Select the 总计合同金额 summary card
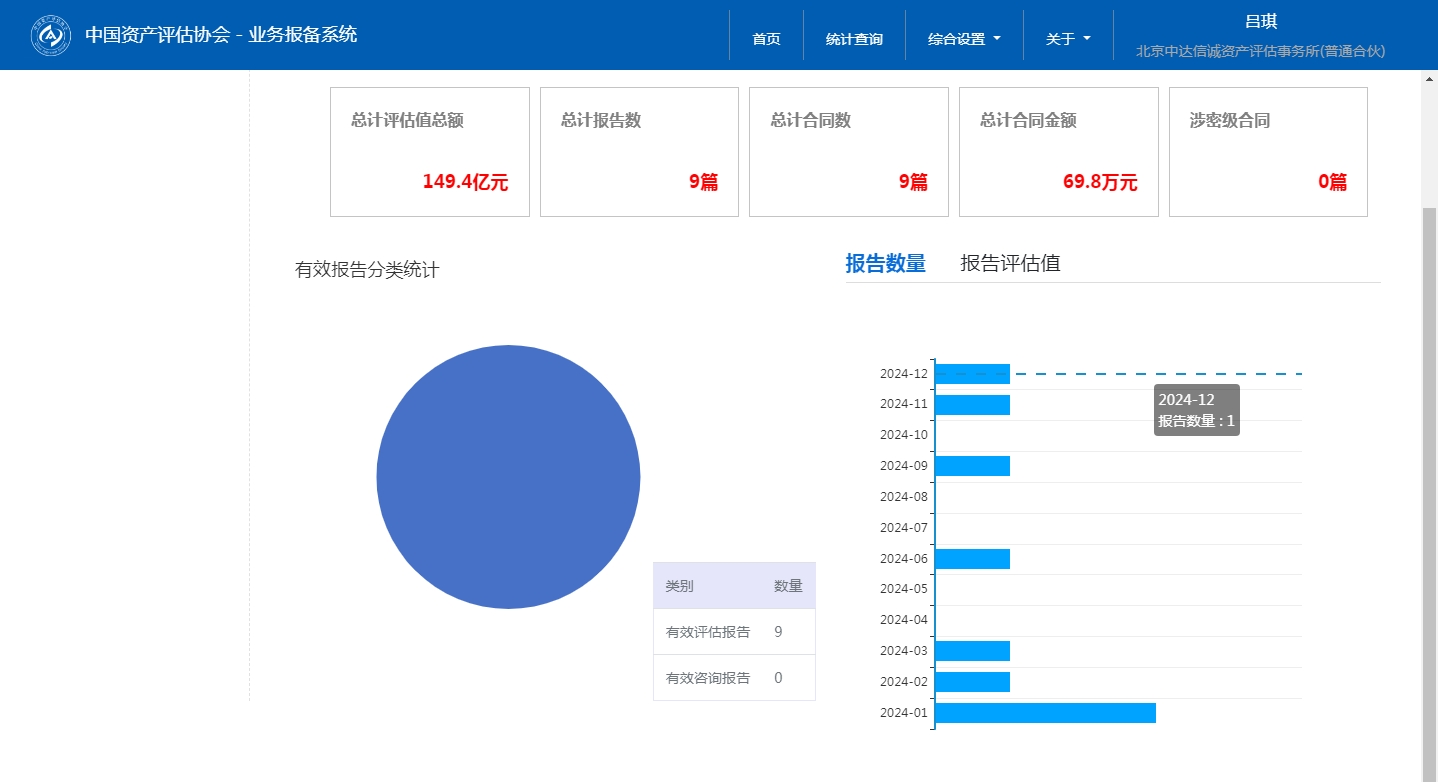The width and height of the screenshot is (1438, 782). [x=1058, y=151]
